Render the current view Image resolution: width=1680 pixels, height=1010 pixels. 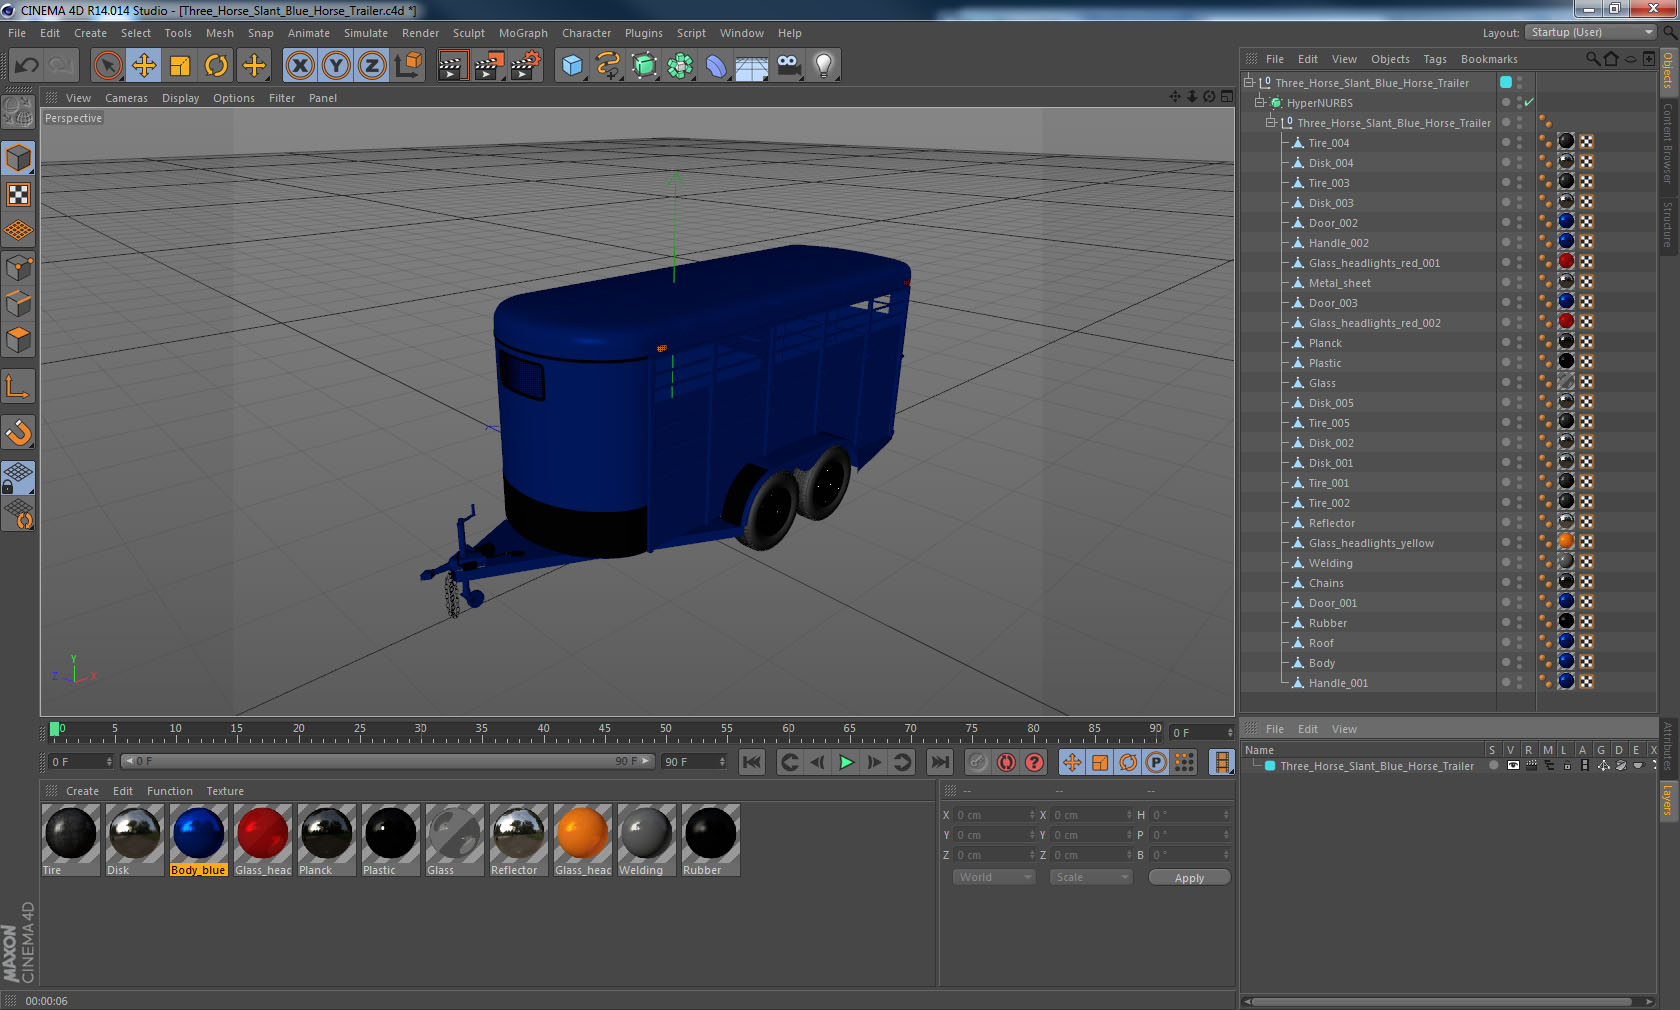coord(452,66)
